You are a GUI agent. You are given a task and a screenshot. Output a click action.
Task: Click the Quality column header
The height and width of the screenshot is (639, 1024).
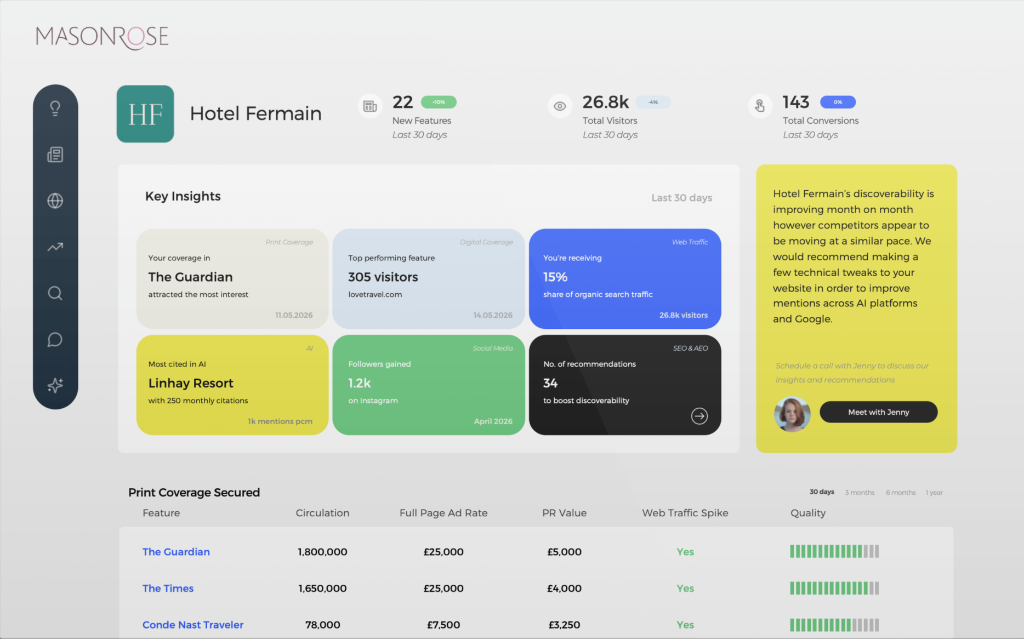(x=808, y=513)
